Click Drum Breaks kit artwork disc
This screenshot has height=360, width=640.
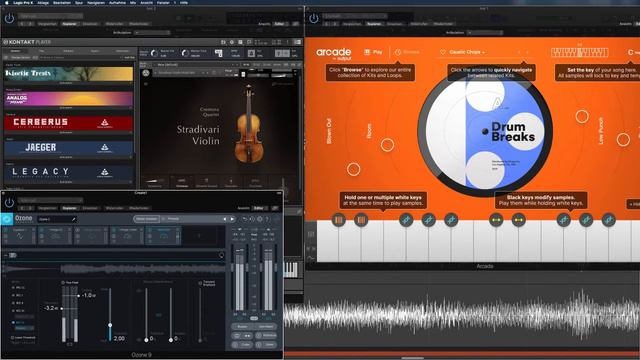point(485,131)
